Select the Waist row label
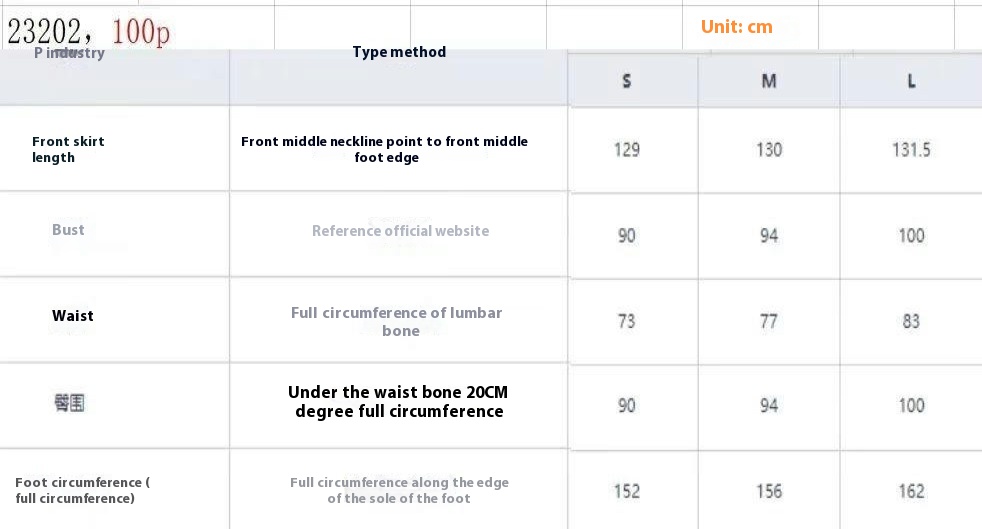 [x=73, y=316]
